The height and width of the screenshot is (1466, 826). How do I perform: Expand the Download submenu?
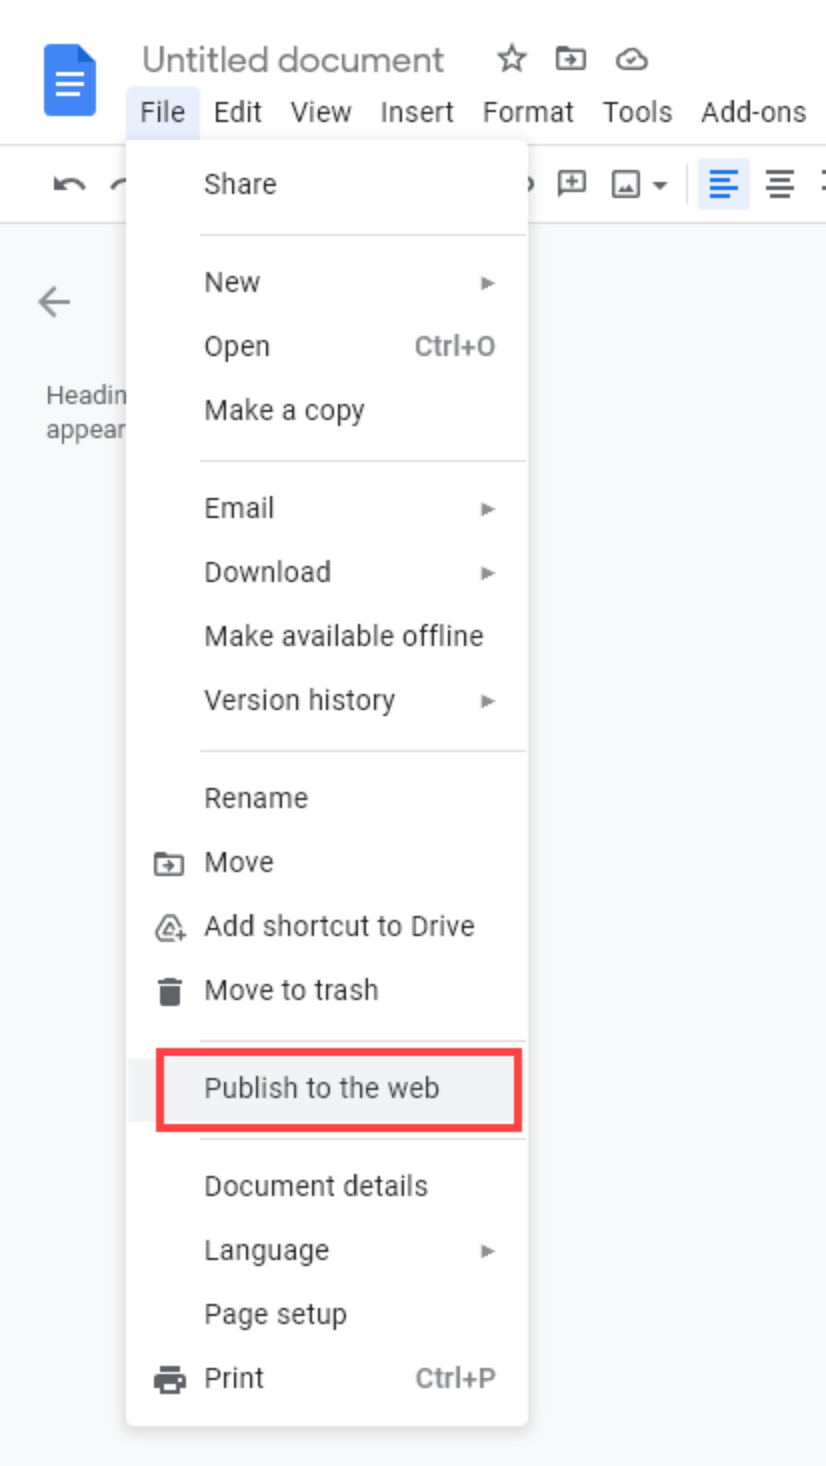(x=267, y=572)
